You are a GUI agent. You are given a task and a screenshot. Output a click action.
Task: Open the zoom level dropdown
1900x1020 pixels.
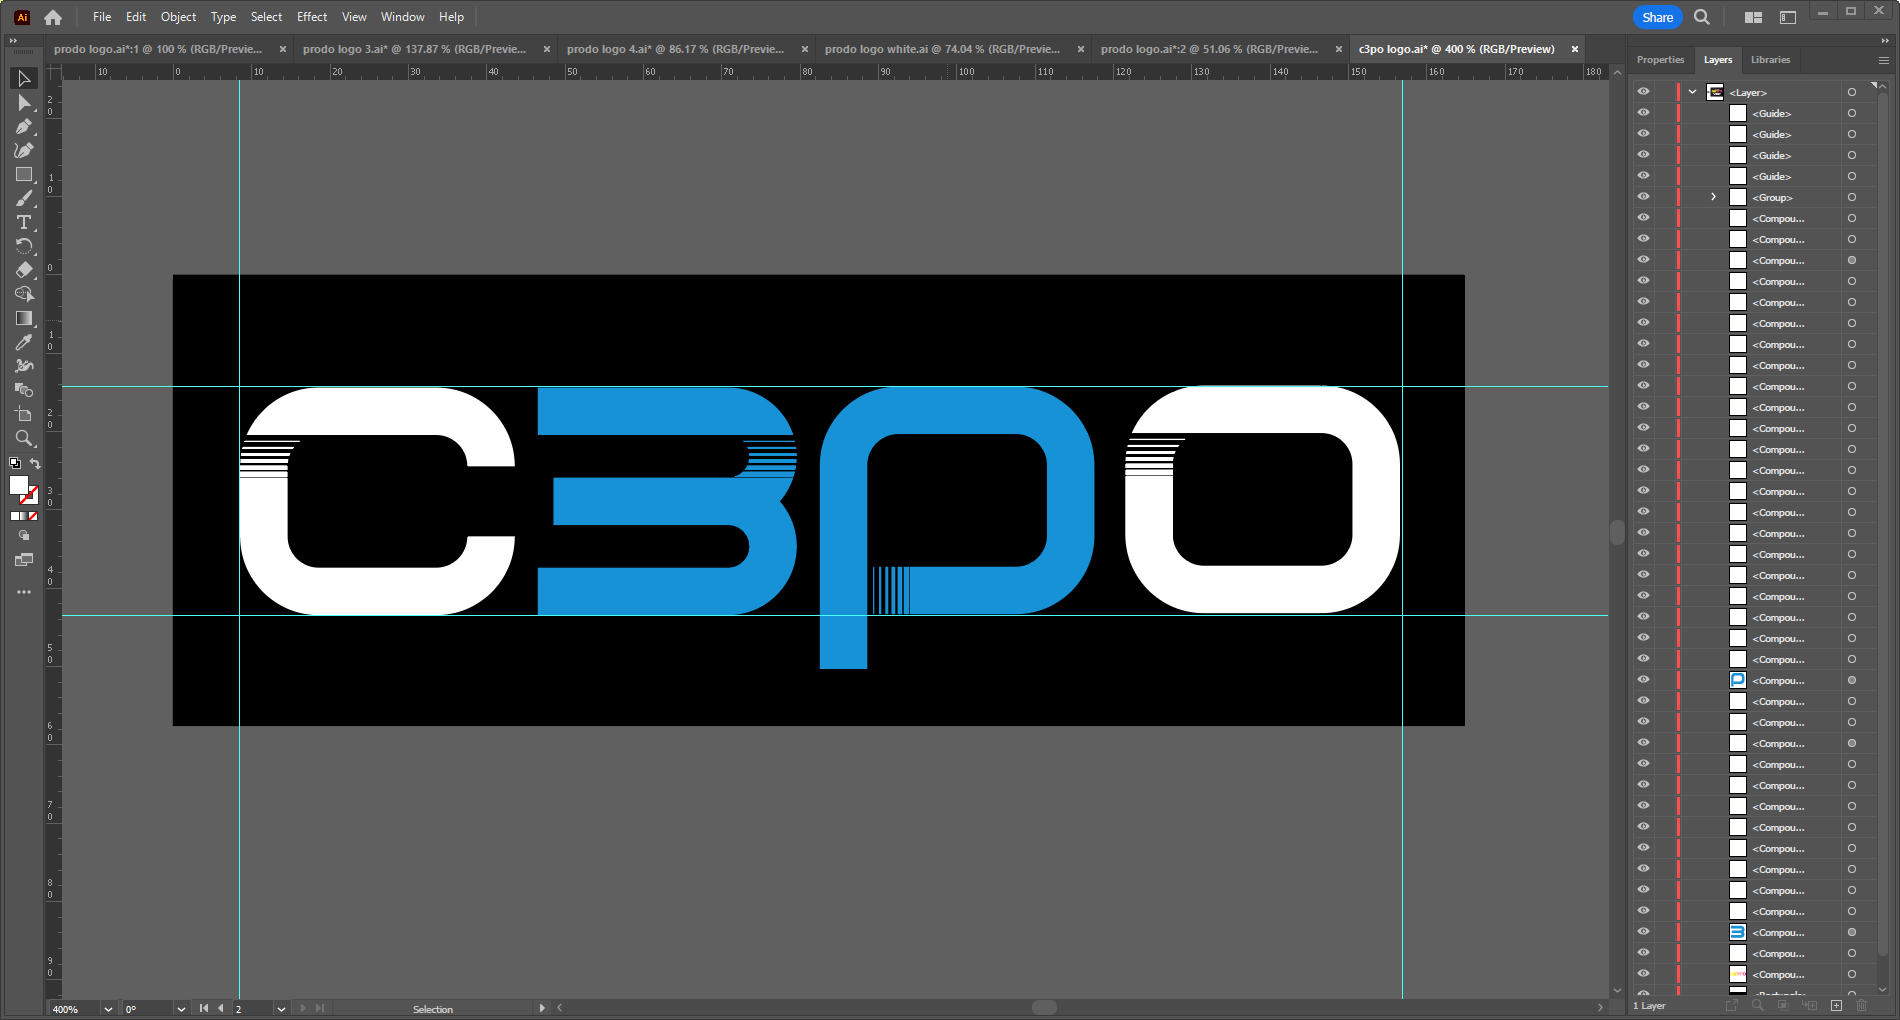tap(108, 1009)
